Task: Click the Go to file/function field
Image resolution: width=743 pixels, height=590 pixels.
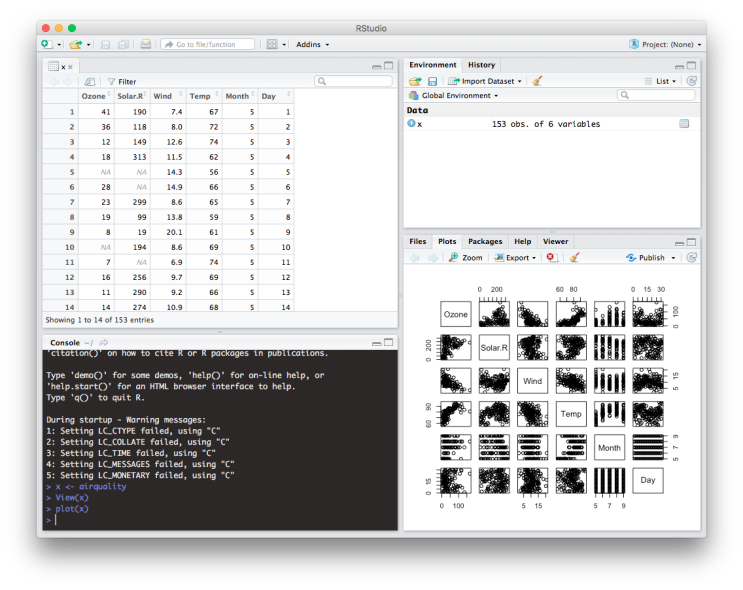Action: (207, 45)
